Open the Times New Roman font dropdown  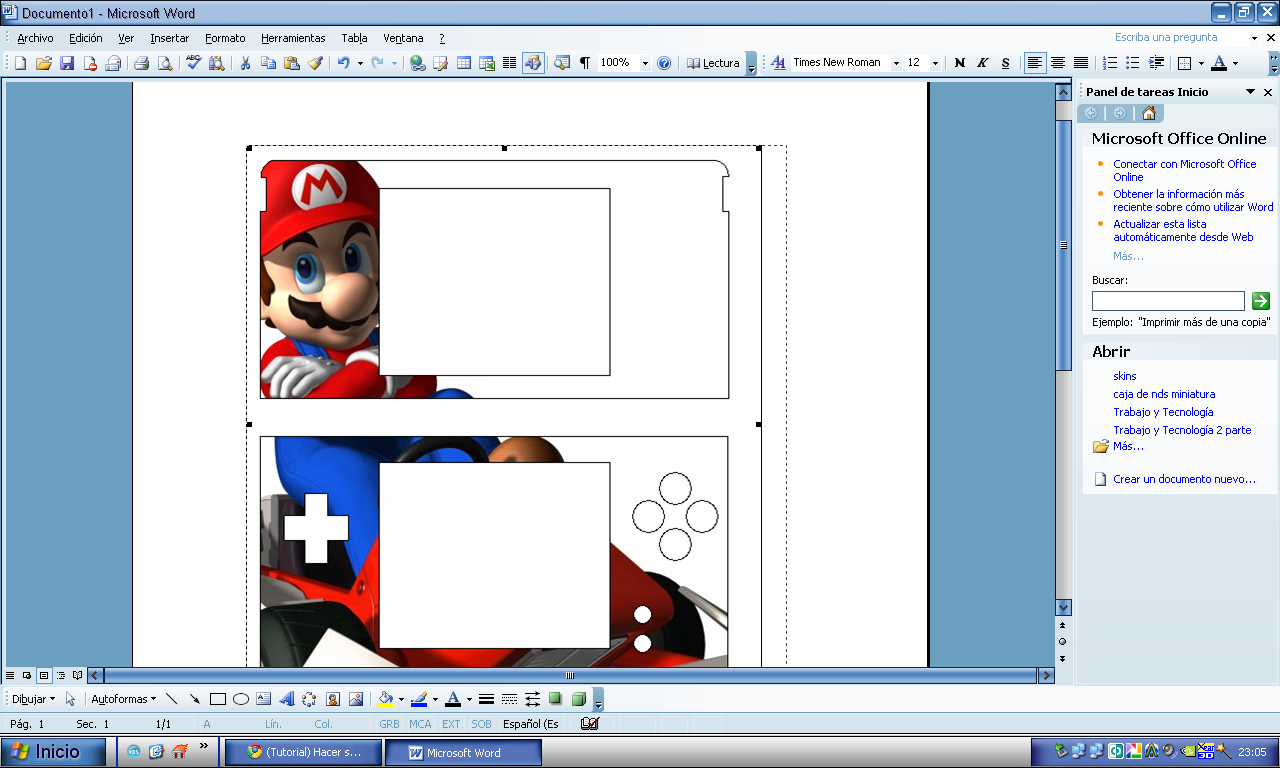tap(896, 63)
